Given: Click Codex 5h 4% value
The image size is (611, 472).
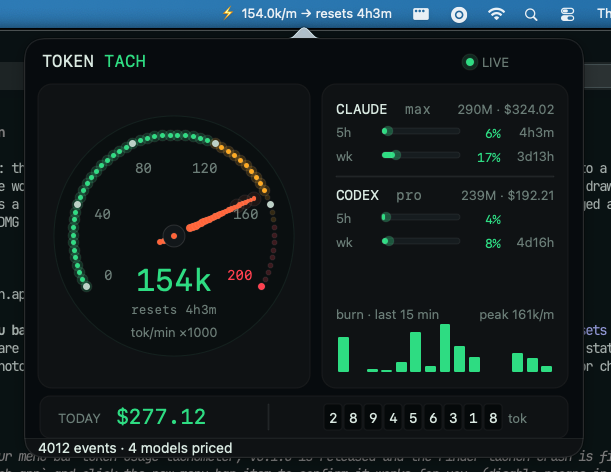Looking at the screenshot, I should tap(493, 219).
